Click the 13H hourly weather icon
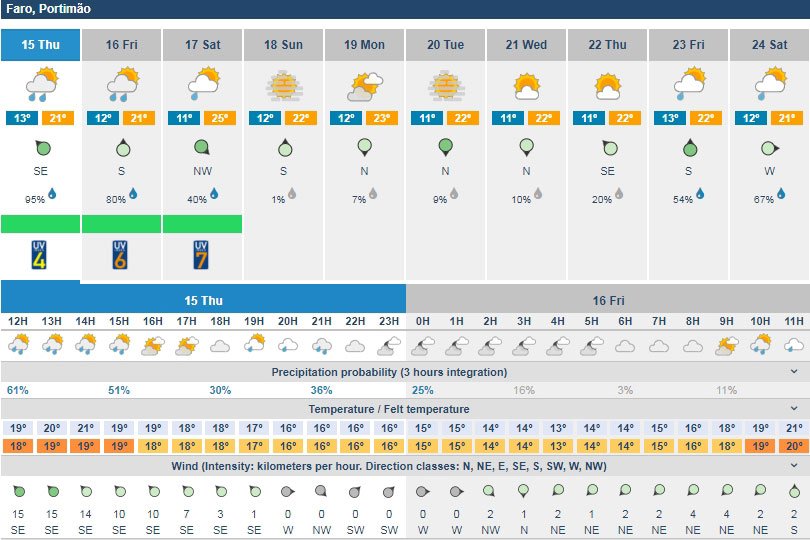This screenshot has width=810, height=540. tap(52, 345)
